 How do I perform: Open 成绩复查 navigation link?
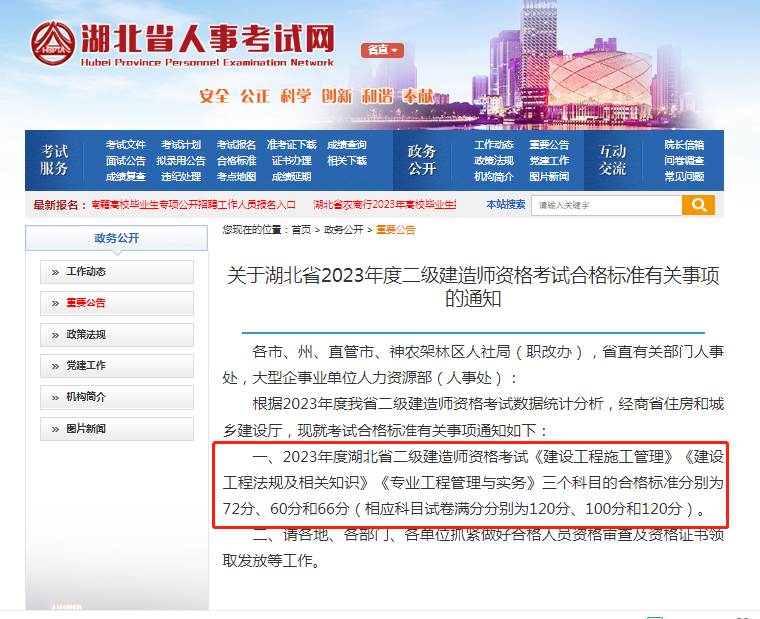(x=126, y=176)
